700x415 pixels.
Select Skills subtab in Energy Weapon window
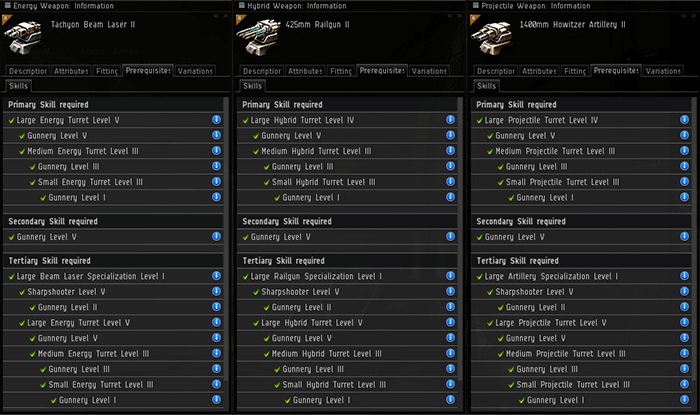pyautogui.click(x=18, y=86)
